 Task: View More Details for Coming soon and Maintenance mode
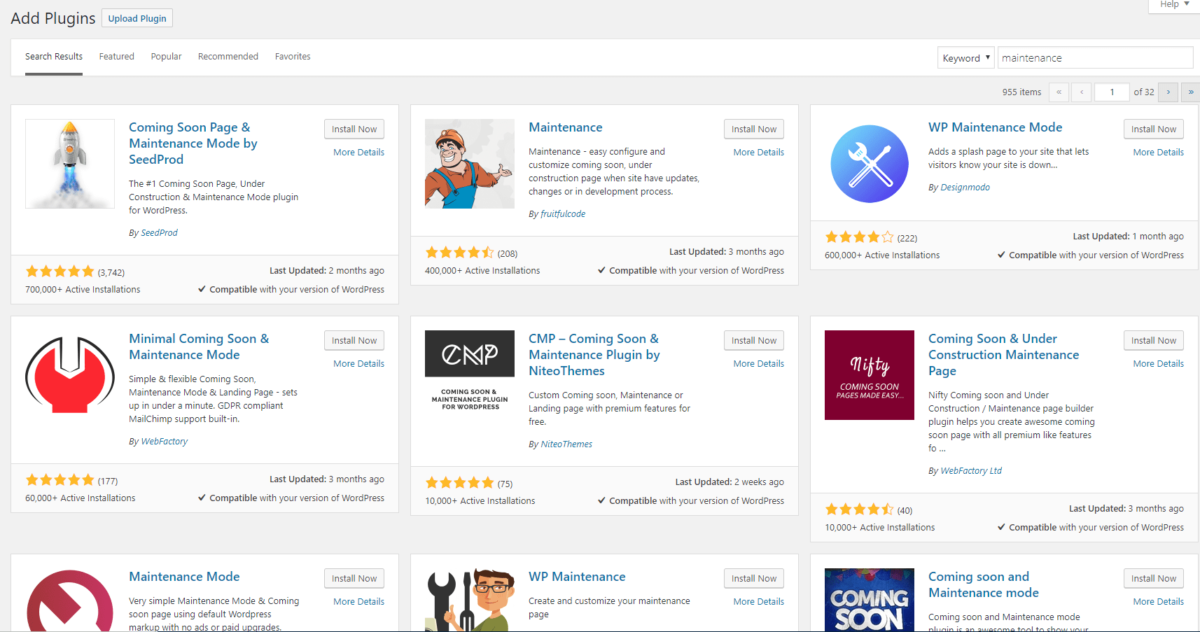pyautogui.click(x=1159, y=601)
